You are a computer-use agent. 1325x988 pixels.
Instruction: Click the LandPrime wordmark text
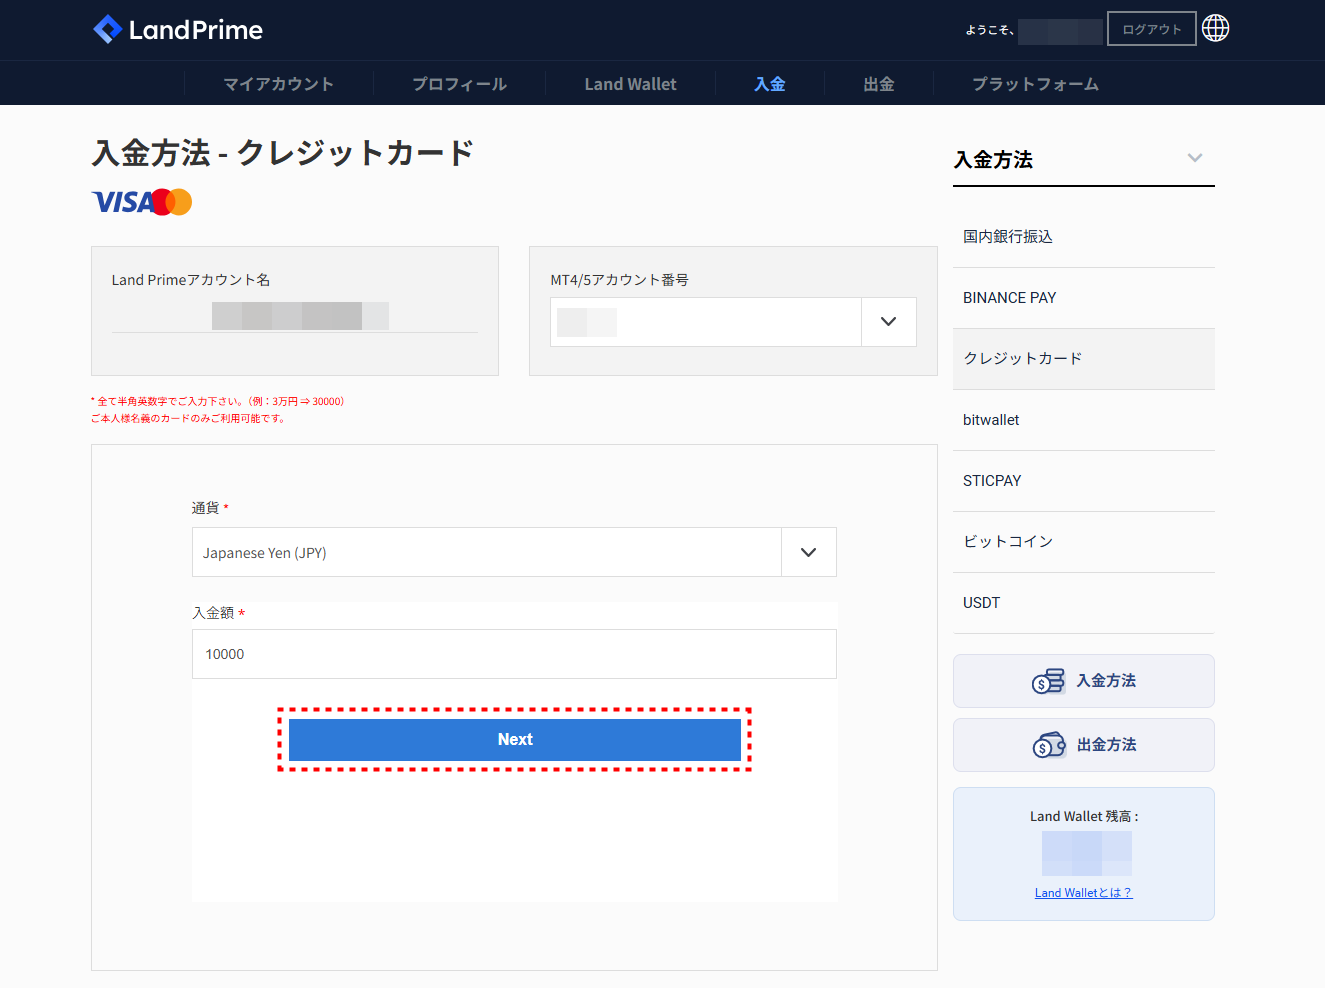(196, 30)
